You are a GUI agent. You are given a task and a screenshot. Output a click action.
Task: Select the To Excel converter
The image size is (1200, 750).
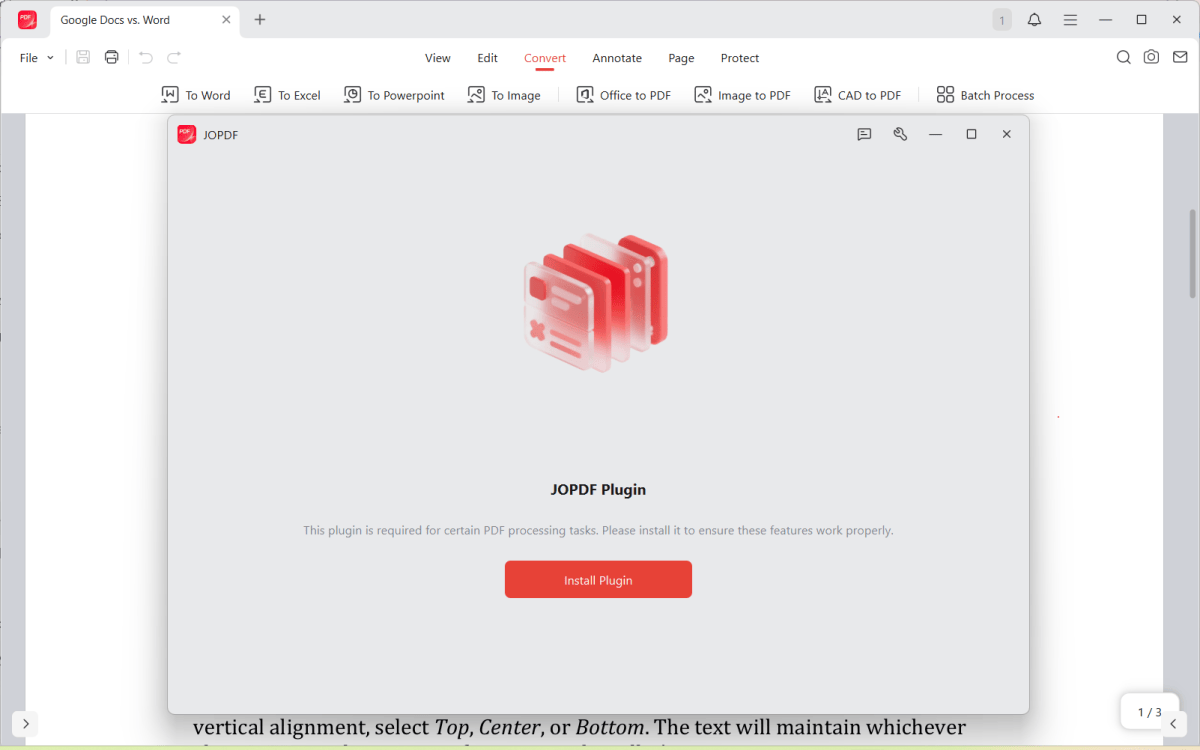click(x=288, y=95)
